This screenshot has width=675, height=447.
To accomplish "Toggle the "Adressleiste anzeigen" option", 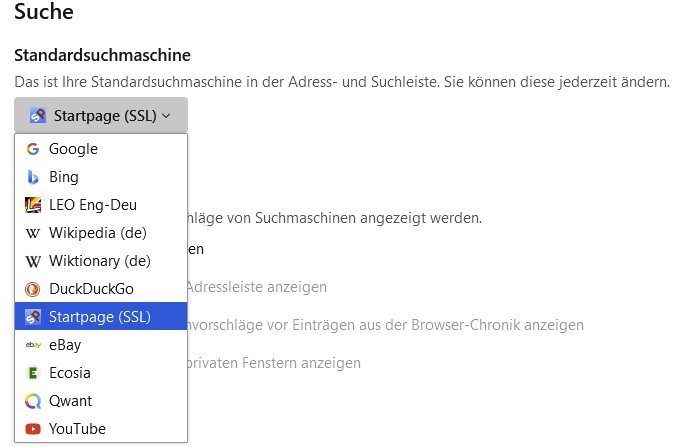I will [257, 287].
